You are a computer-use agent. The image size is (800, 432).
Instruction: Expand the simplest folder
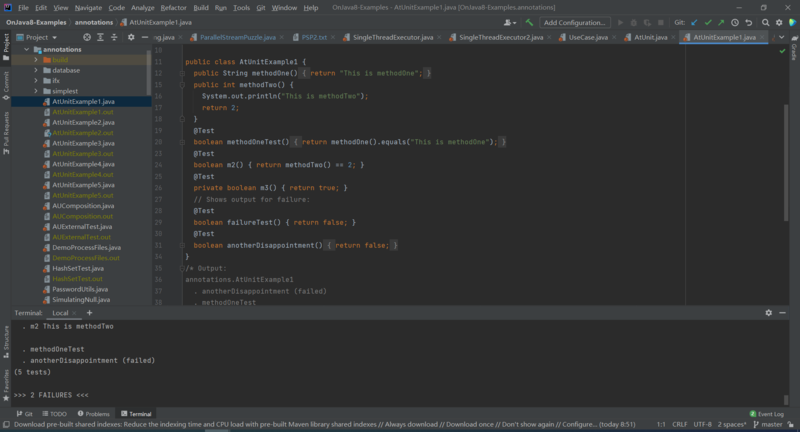click(x=36, y=91)
